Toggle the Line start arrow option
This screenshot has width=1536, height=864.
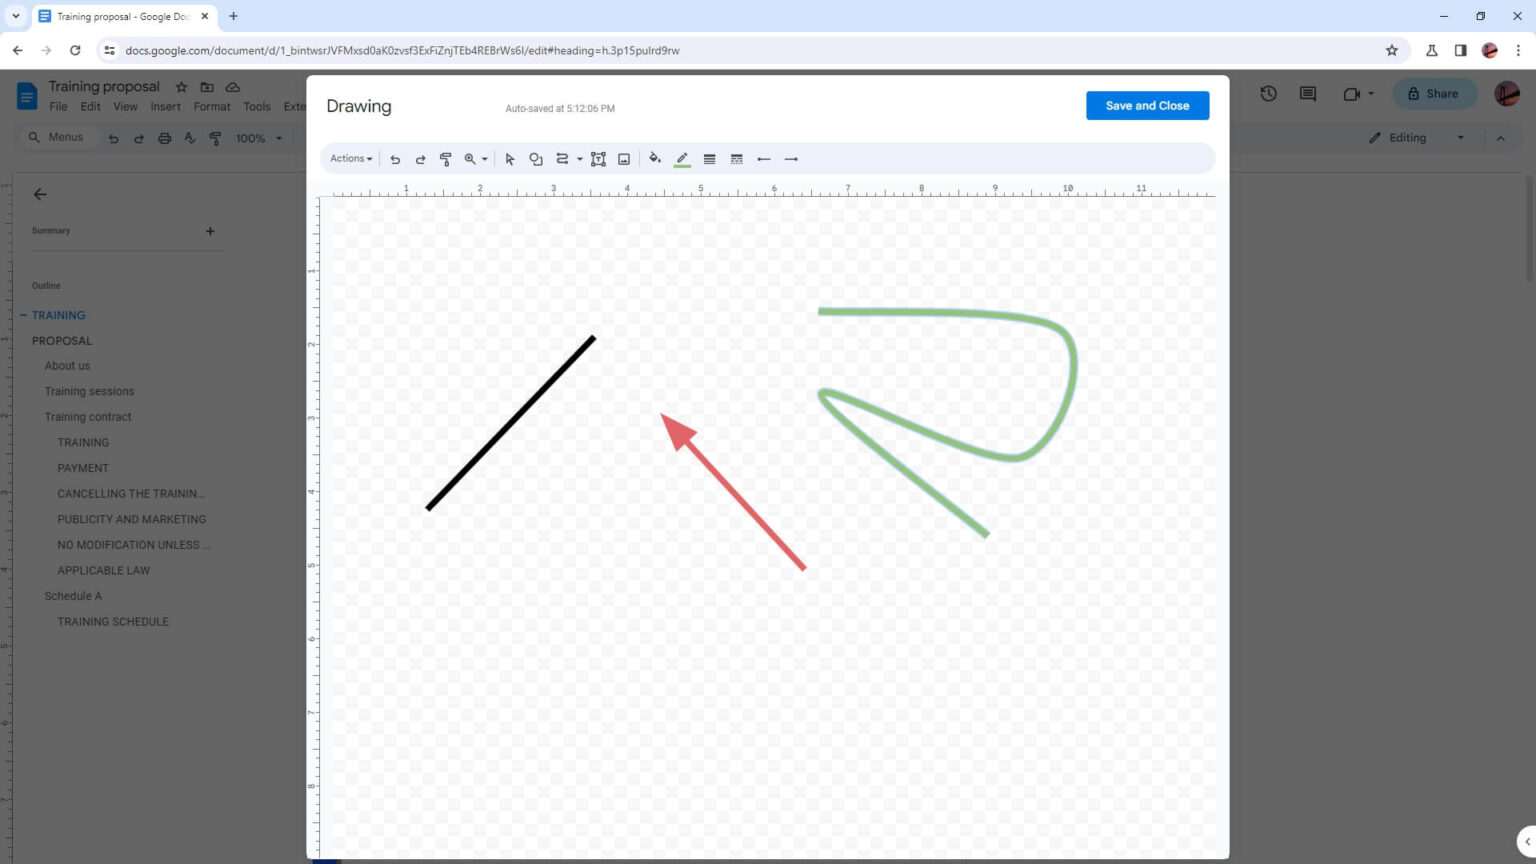click(764, 158)
